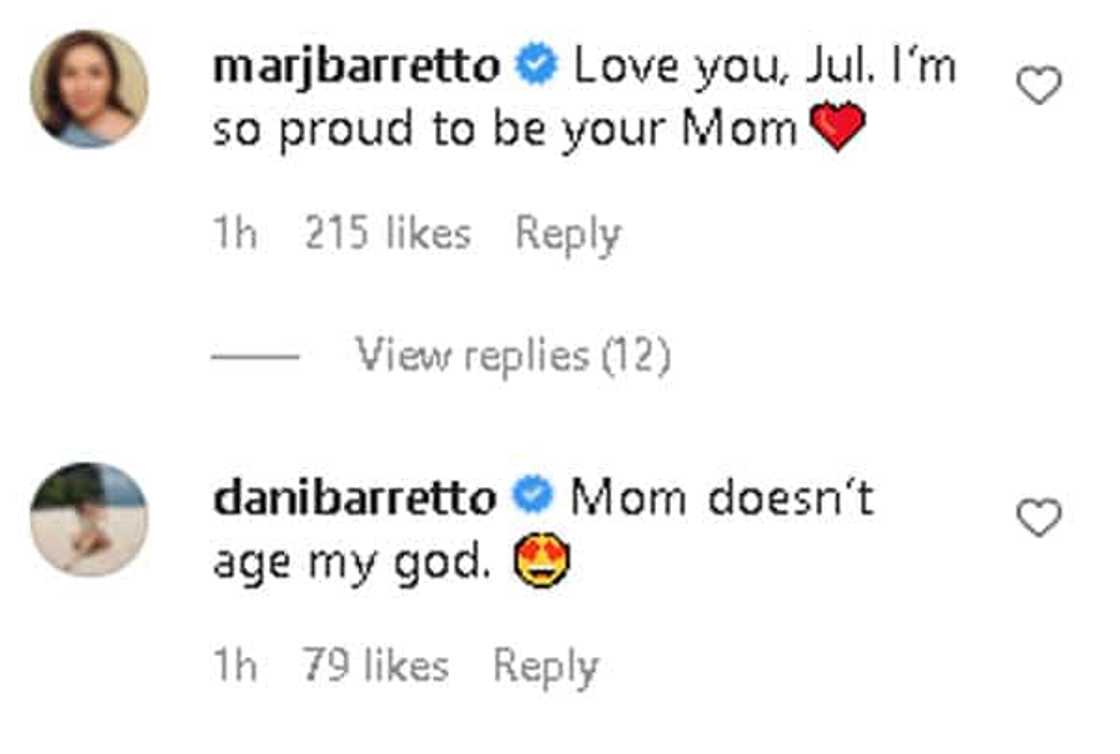
Task: Open danibarretto's profile picture
Action: (x=89, y=519)
